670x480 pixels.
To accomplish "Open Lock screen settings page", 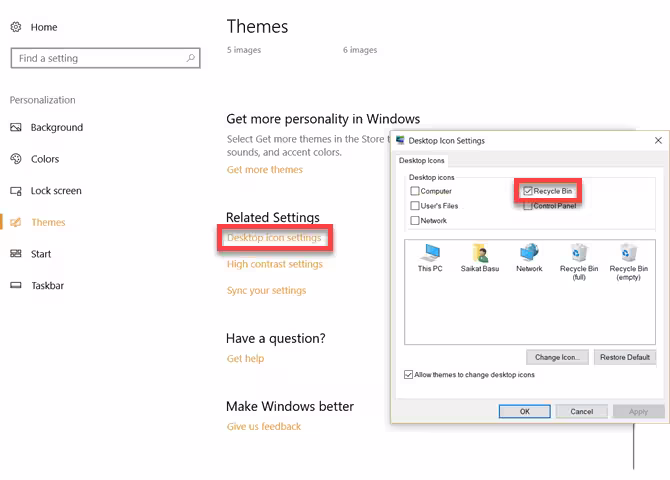I will click(56, 191).
